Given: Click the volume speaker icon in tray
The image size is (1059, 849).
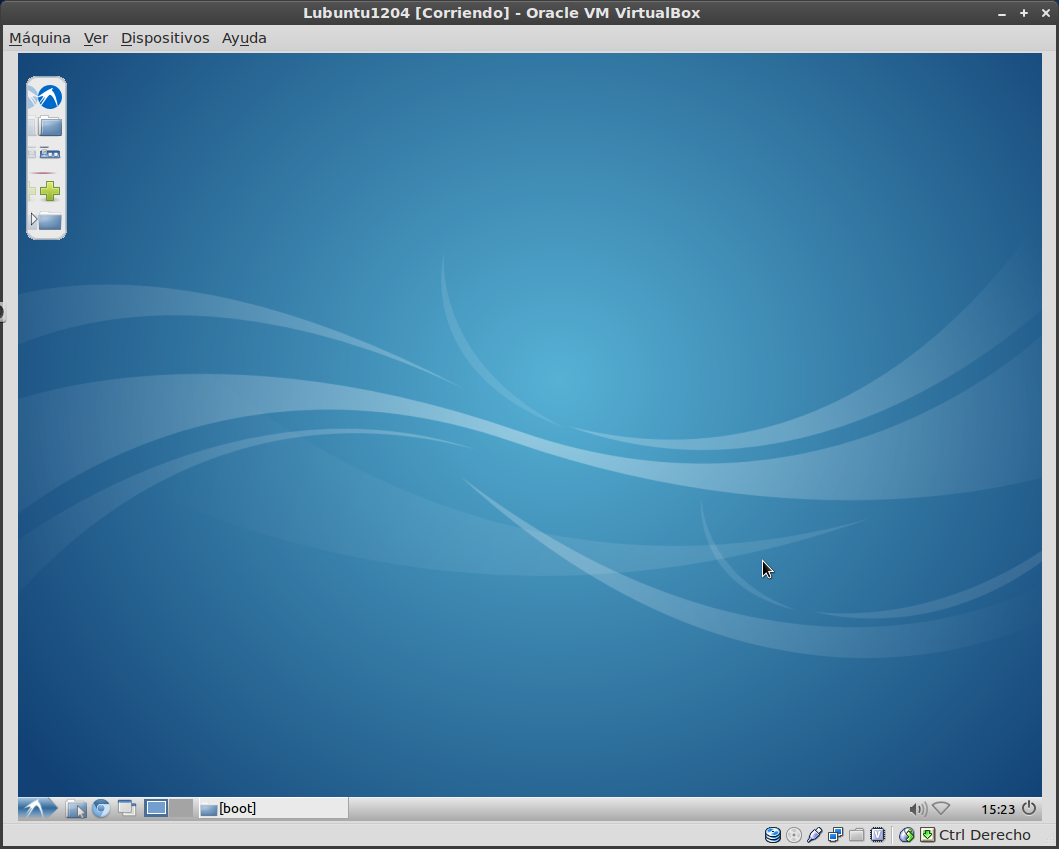Looking at the screenshot, I should [x=917, y=809].
